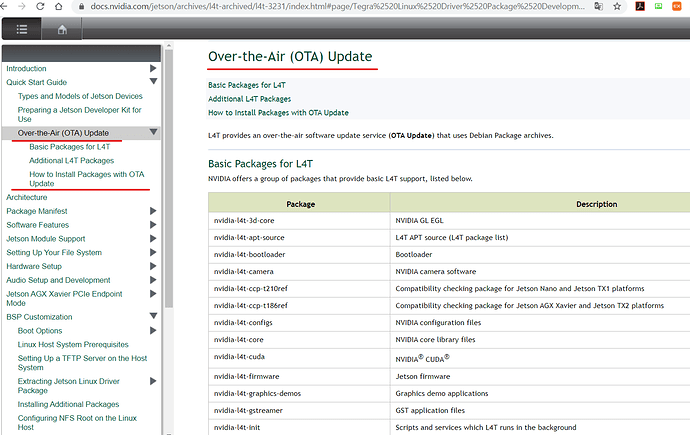Viewport: 690px width, 435px height.
Task: Follow content link Additional L4T Packages
Action: [250, 99]
